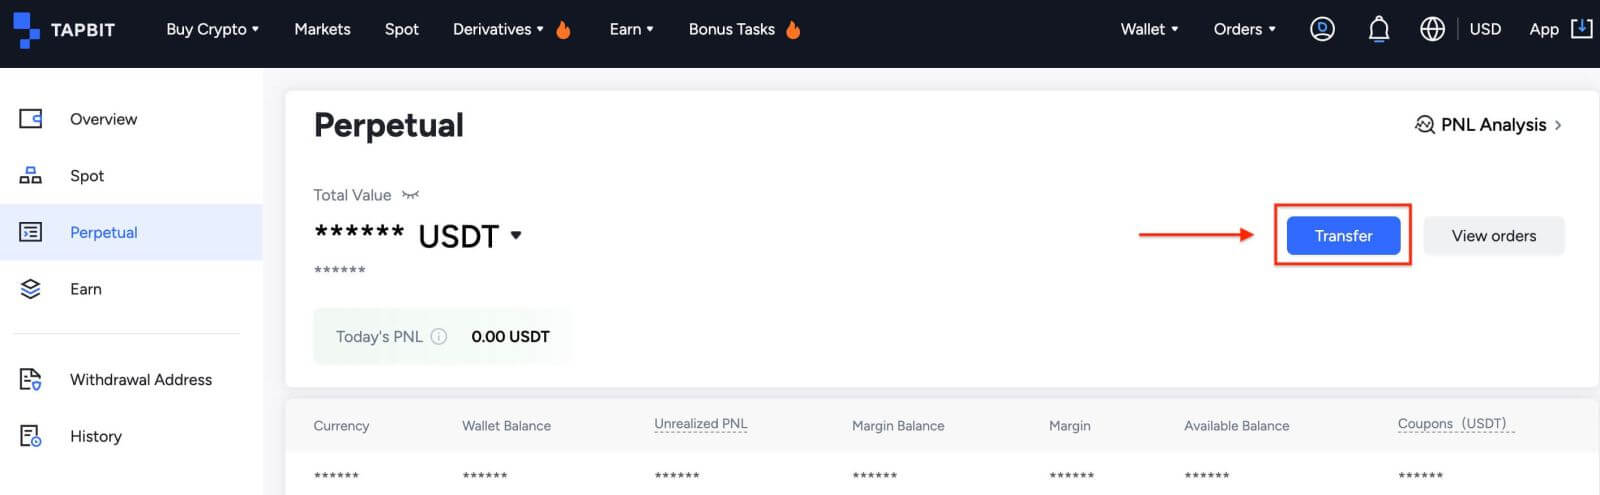Image resolution: width=1600 pixels, height=495 pixels.
Task: Open Withdrawal Address in sidebar
Action: (141, 380)
